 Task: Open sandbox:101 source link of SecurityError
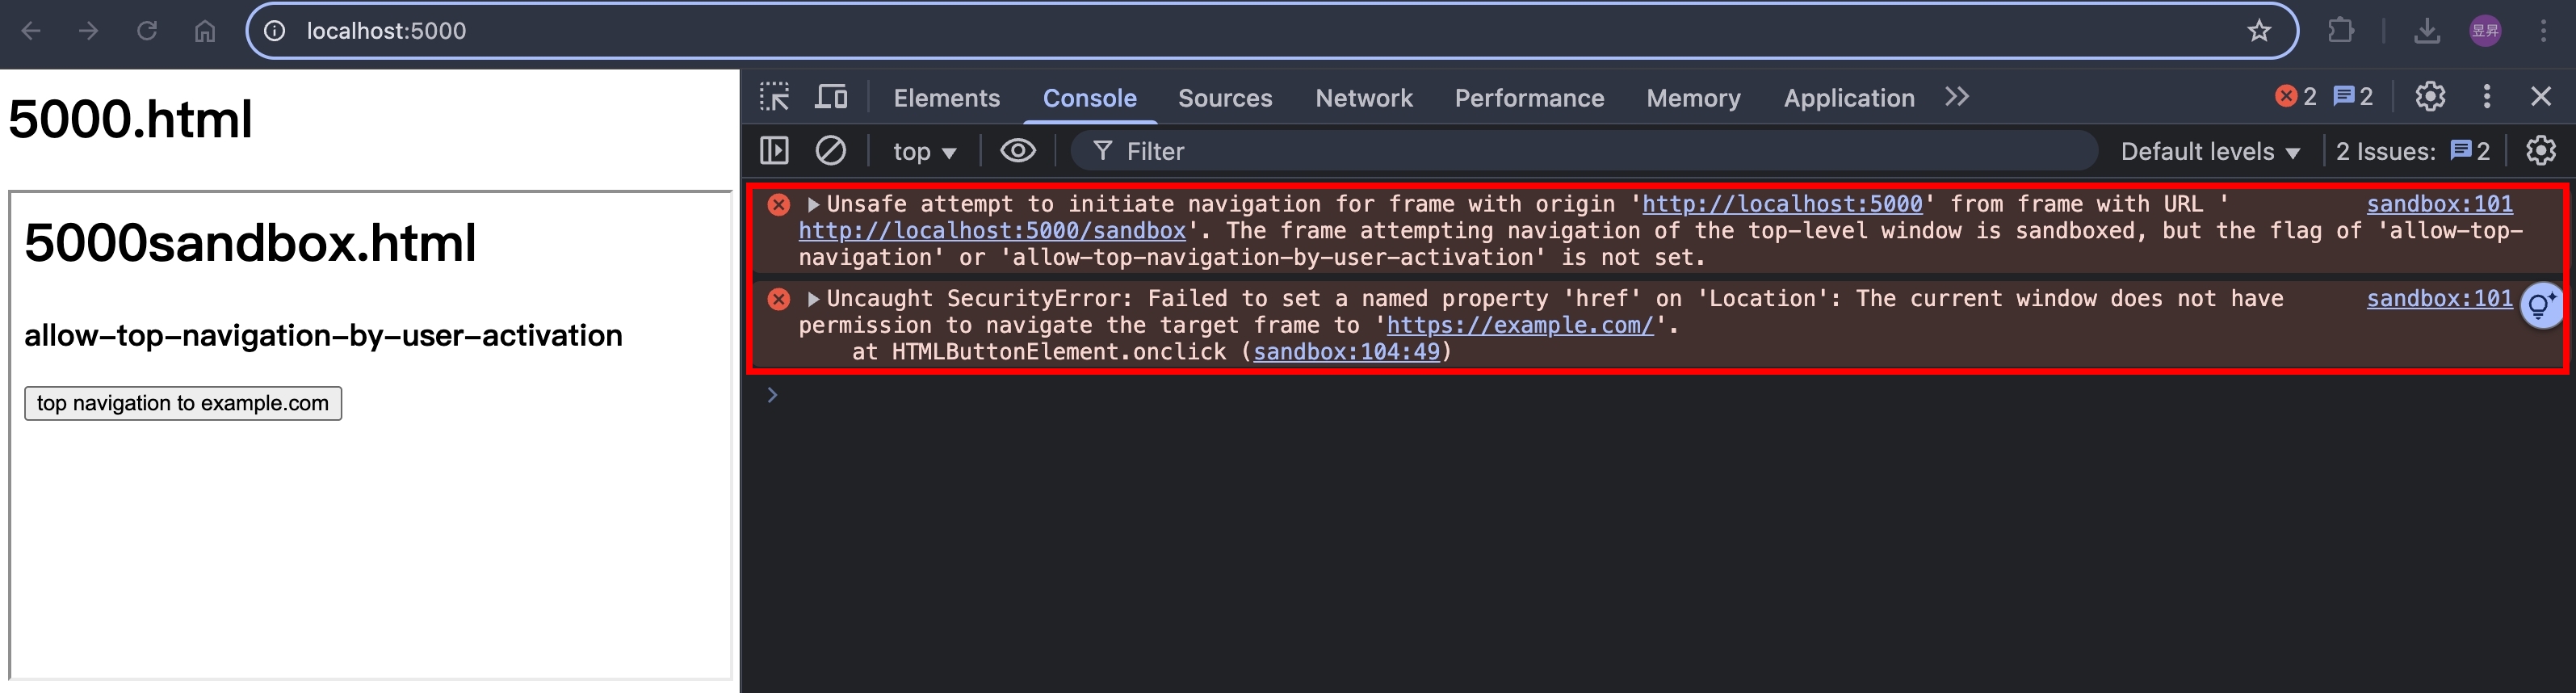pyautogui.click(x=2439, y=298)
